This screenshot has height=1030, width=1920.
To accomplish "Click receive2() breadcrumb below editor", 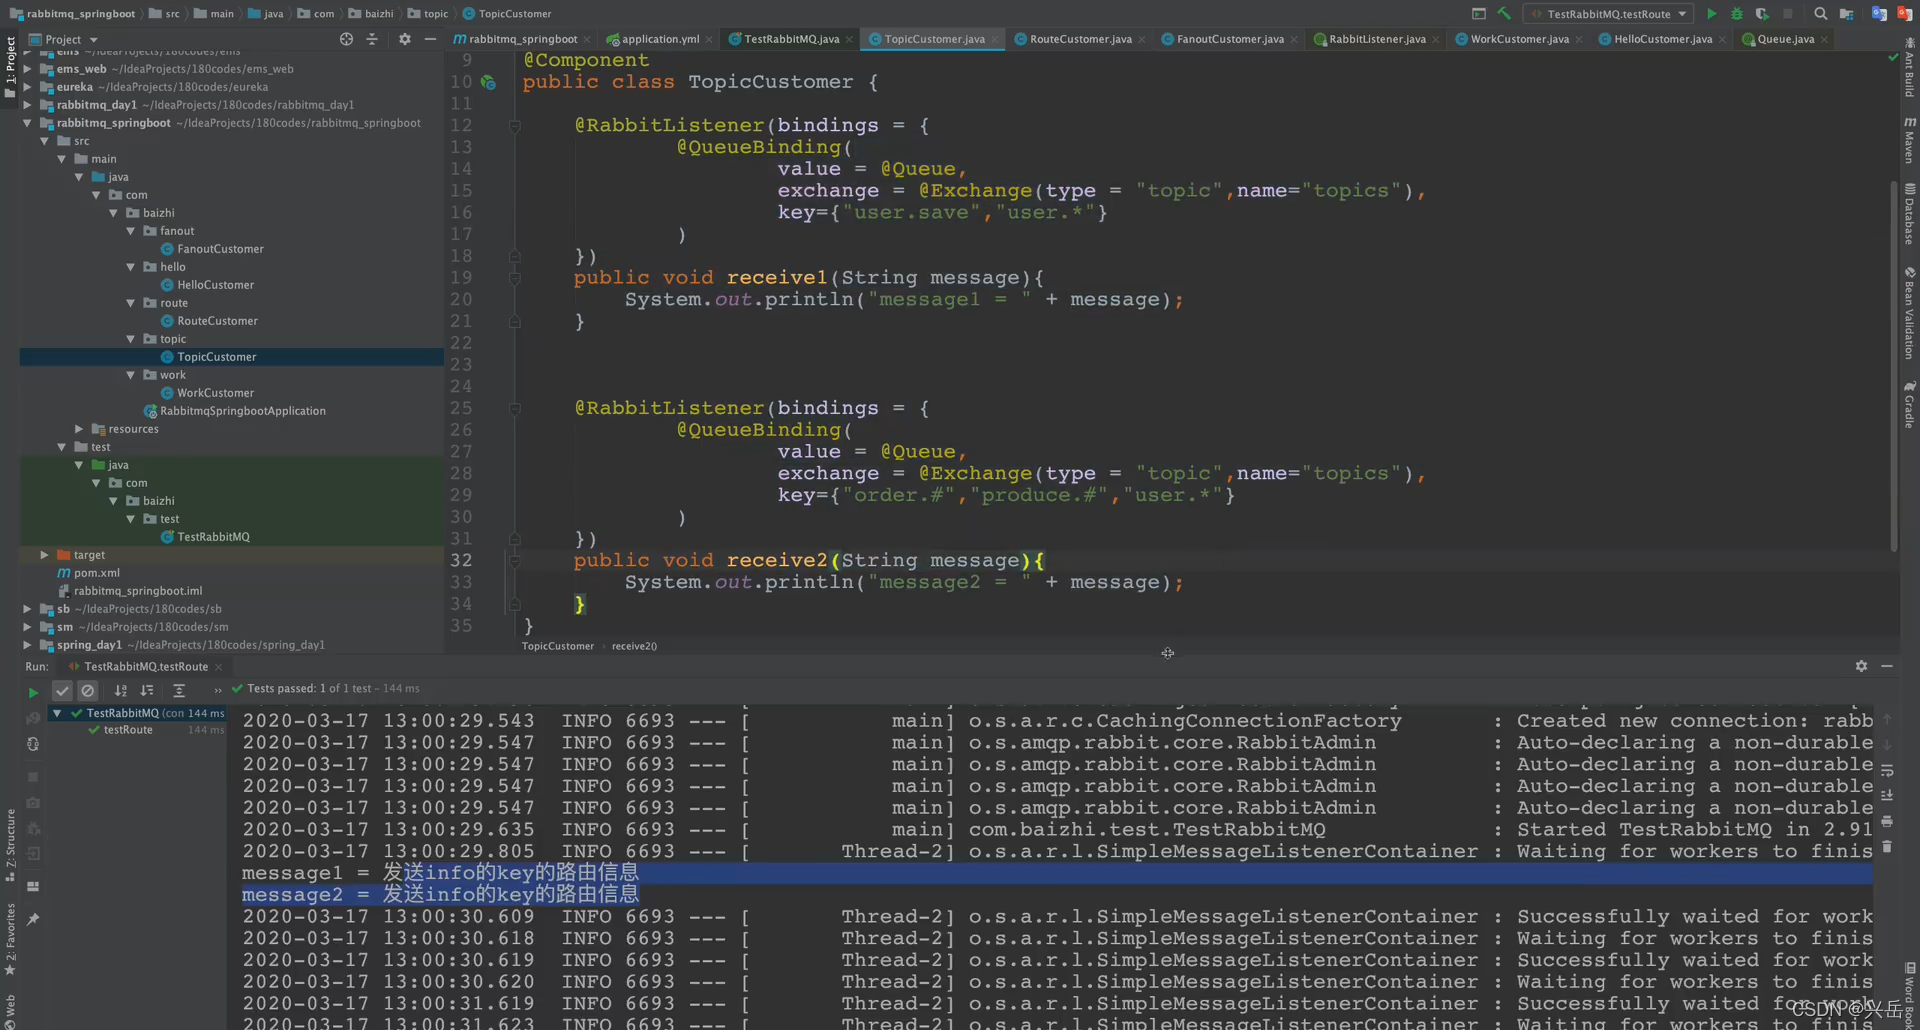I will tap(634, 646).
